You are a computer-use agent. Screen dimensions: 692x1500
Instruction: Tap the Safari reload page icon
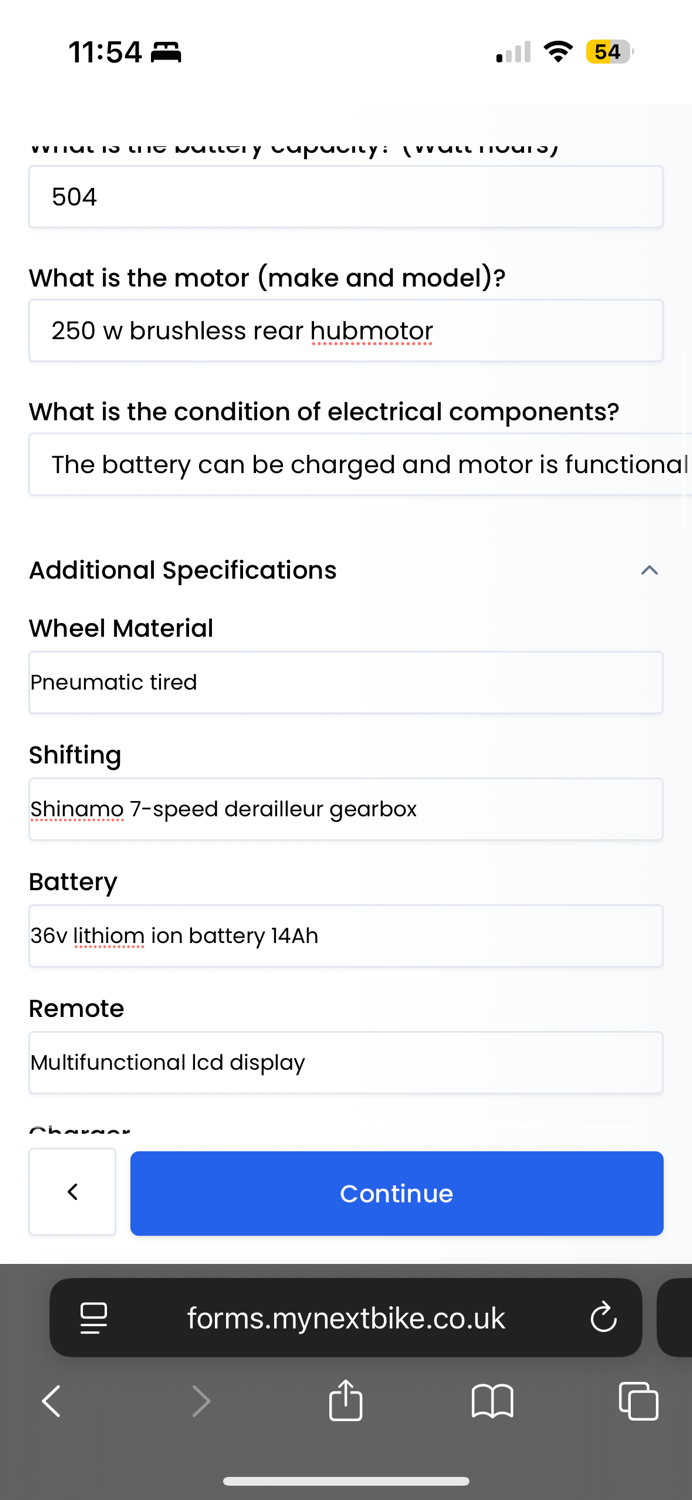[603, 1317]
